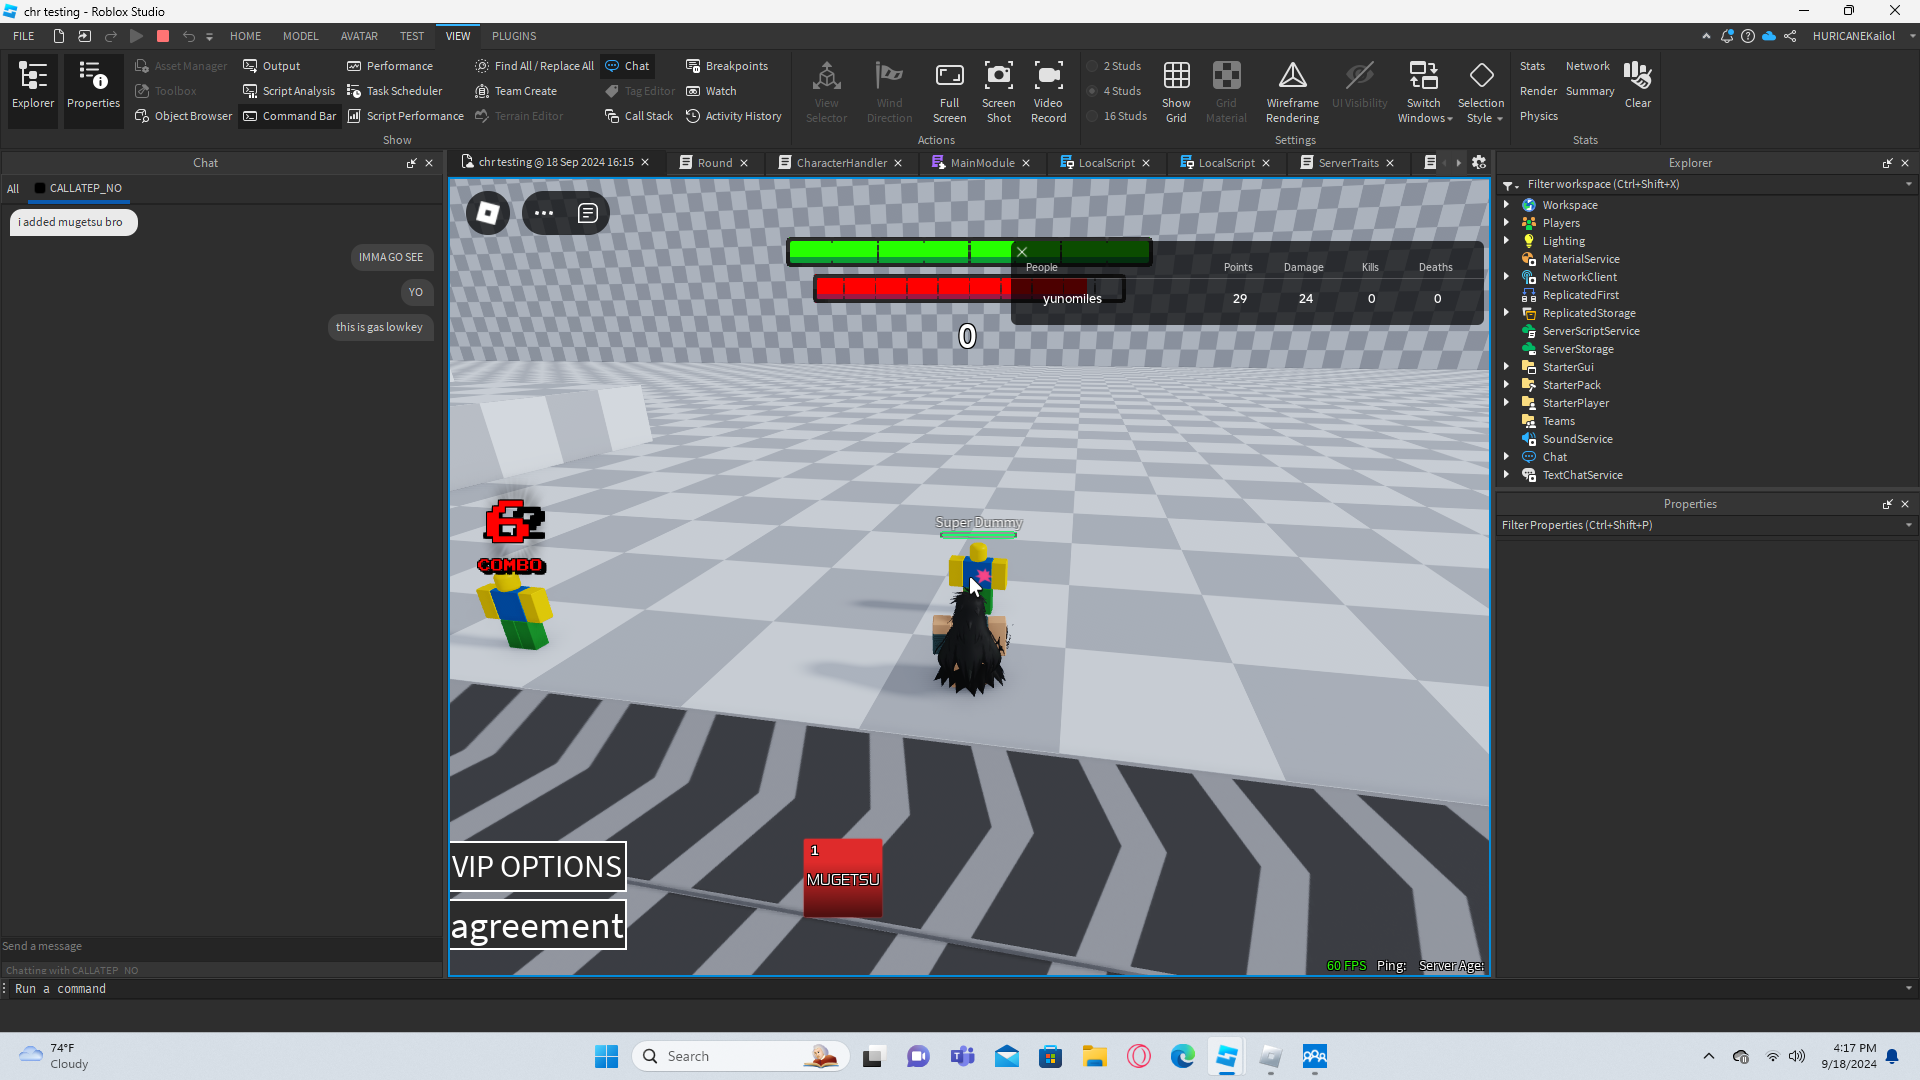Select the 2 Studs radio option
The image size is (1920, 1080).
[x=1093, y=66]
